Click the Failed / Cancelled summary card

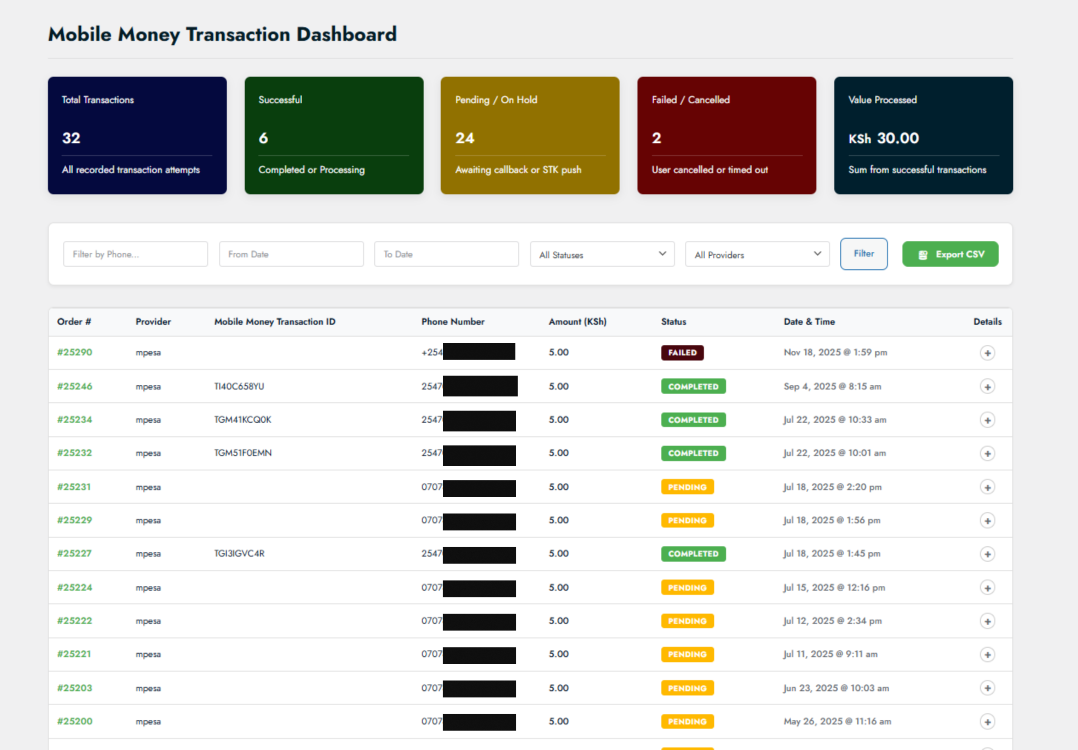coord(726,135)
